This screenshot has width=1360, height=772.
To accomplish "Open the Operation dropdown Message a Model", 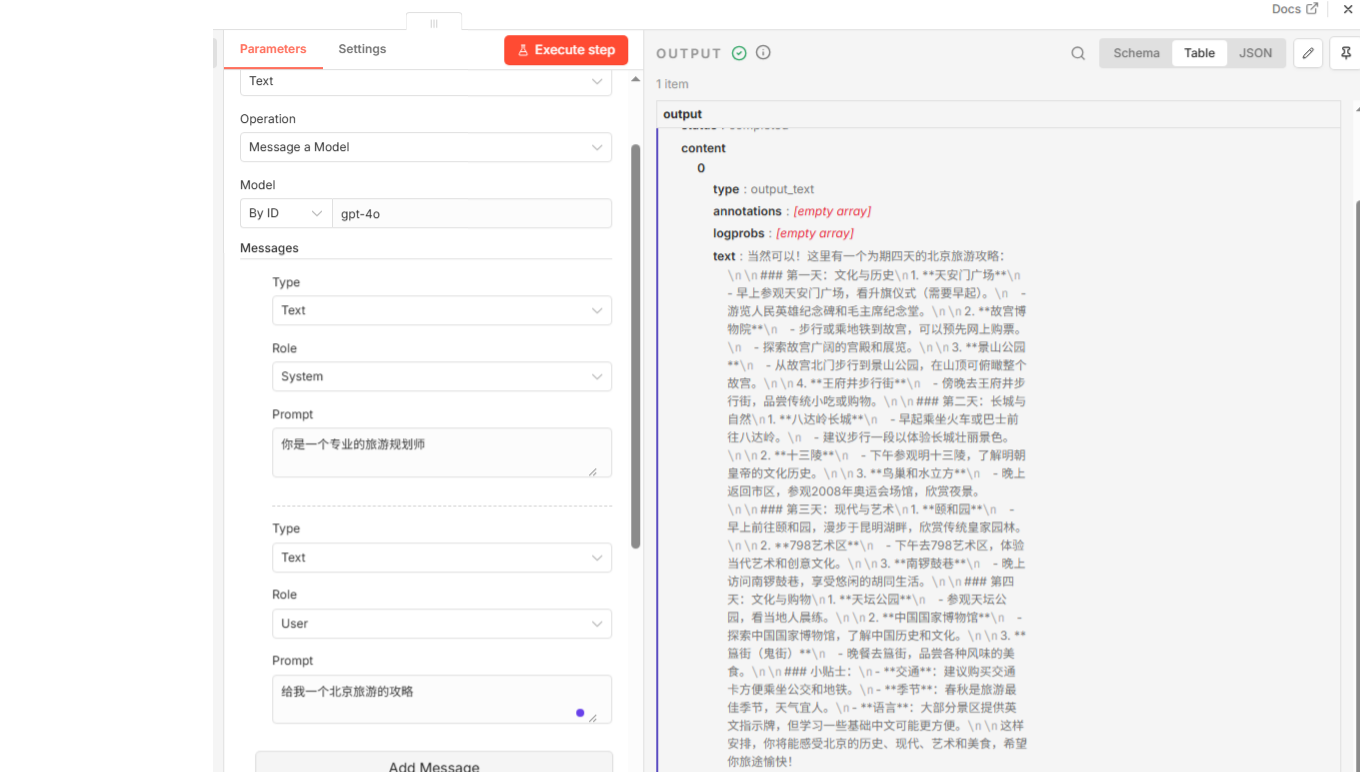I will (x=426, y=147).
